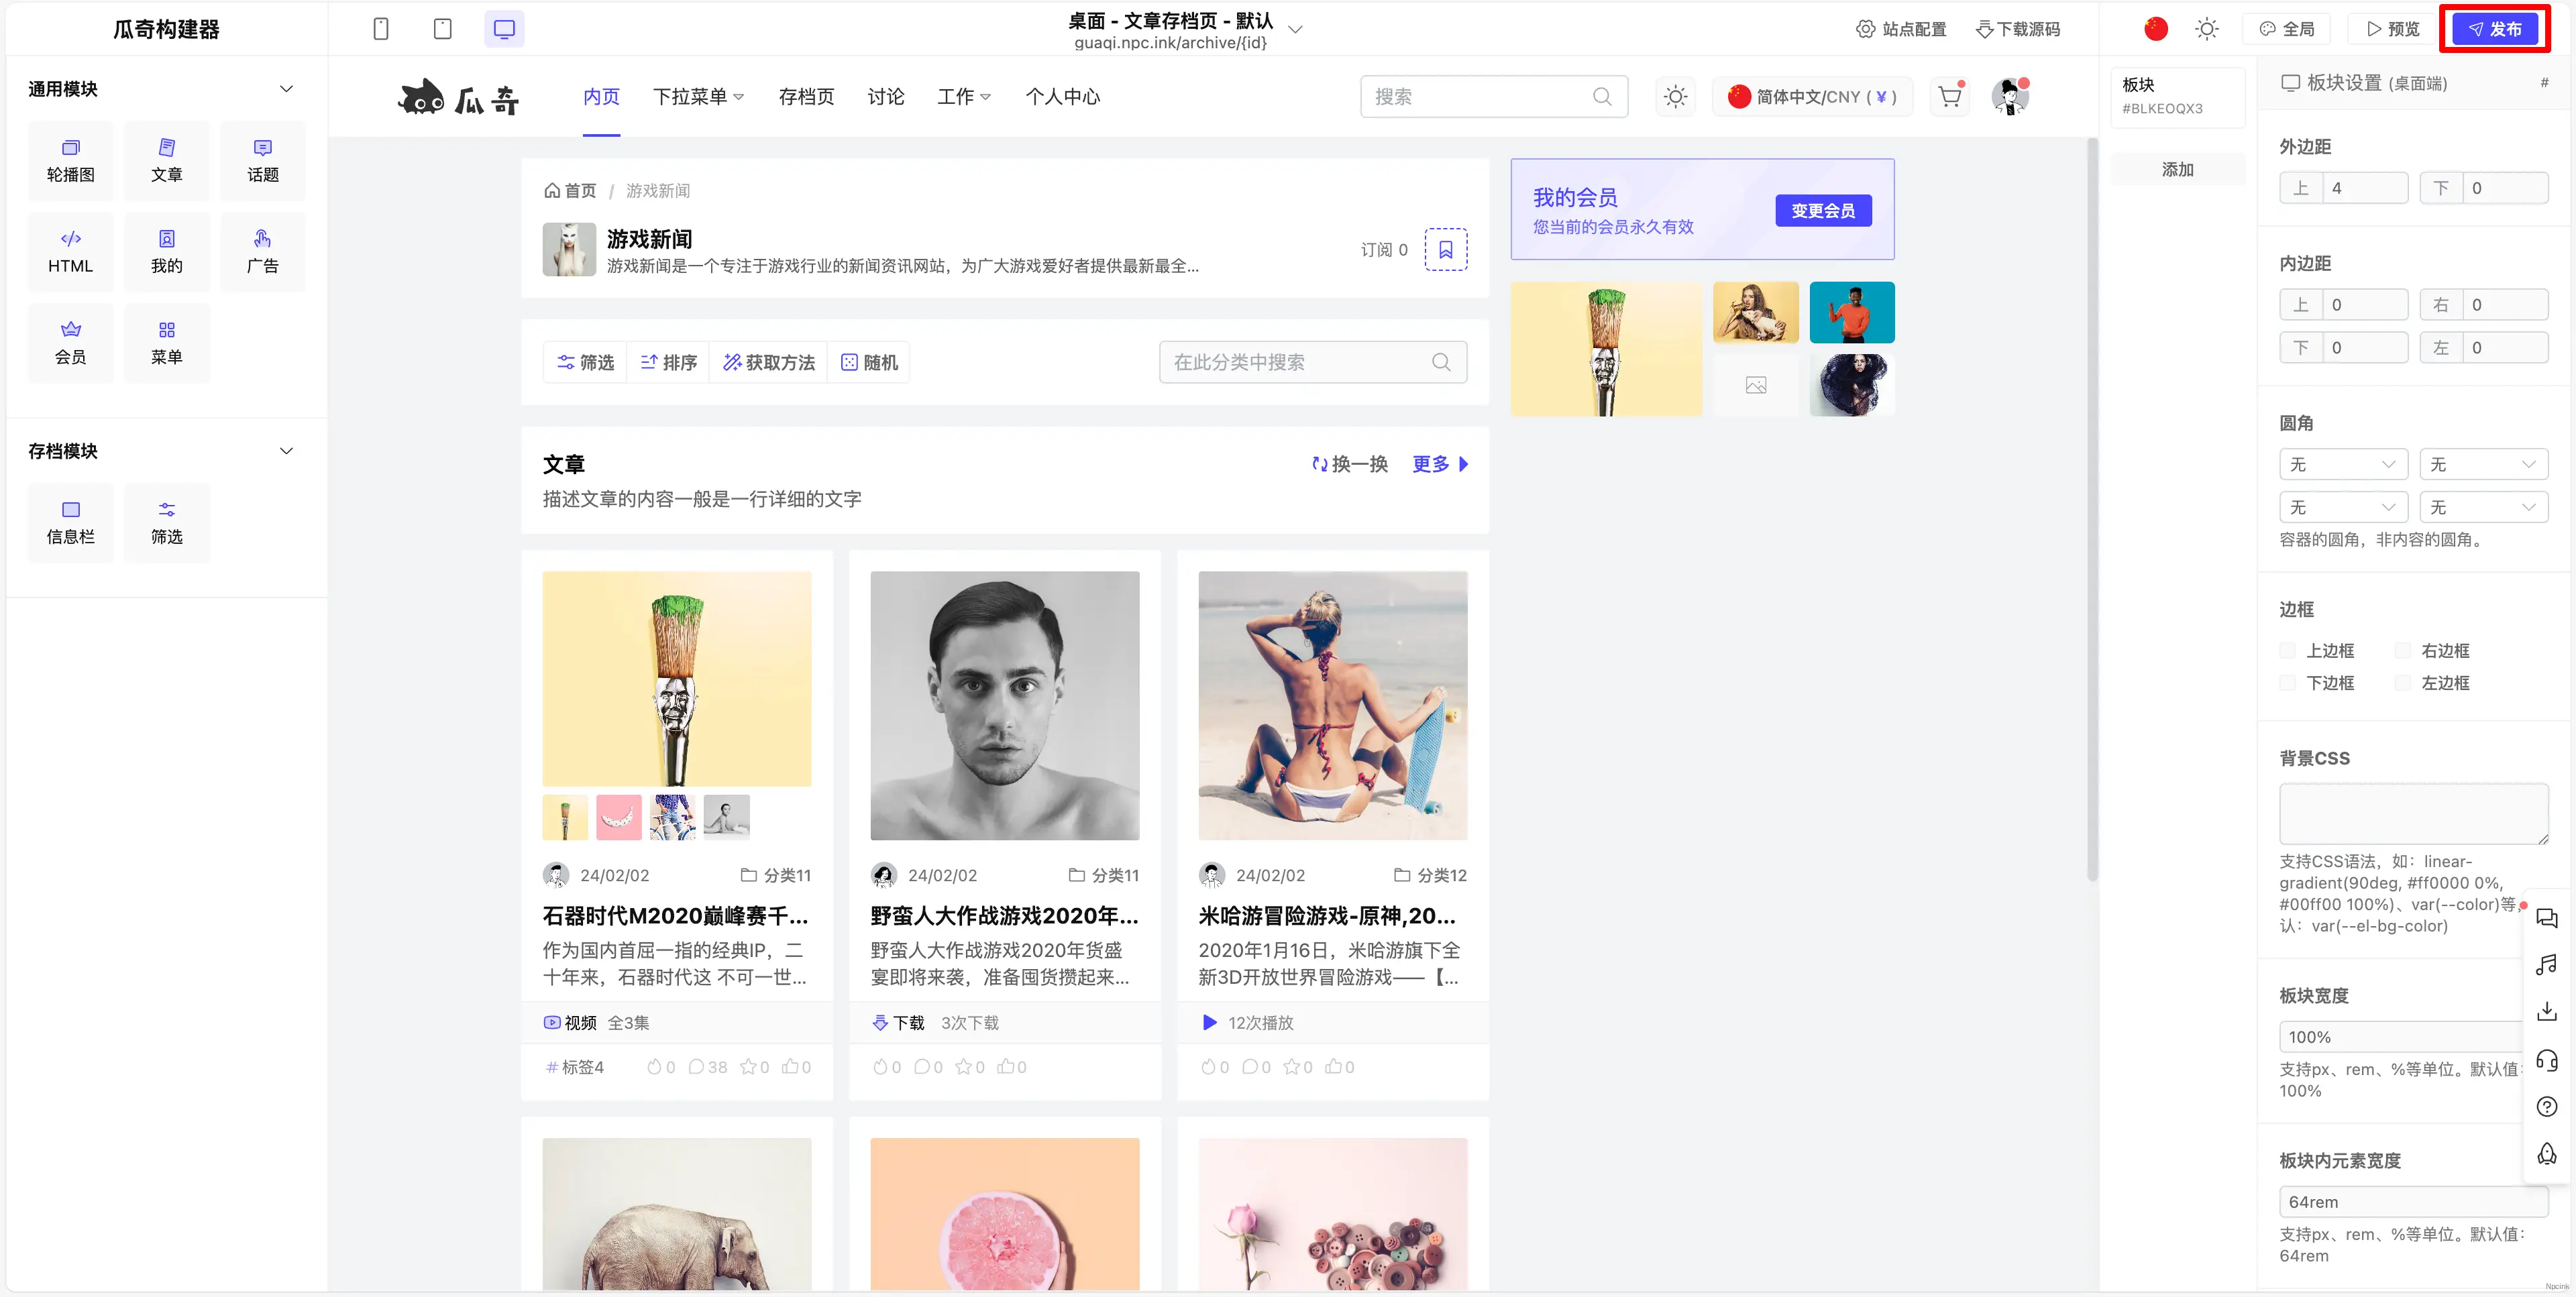Enable the 右边框 checkbox
This screenshot has width=2576, height=1297.
(2402, 651)
